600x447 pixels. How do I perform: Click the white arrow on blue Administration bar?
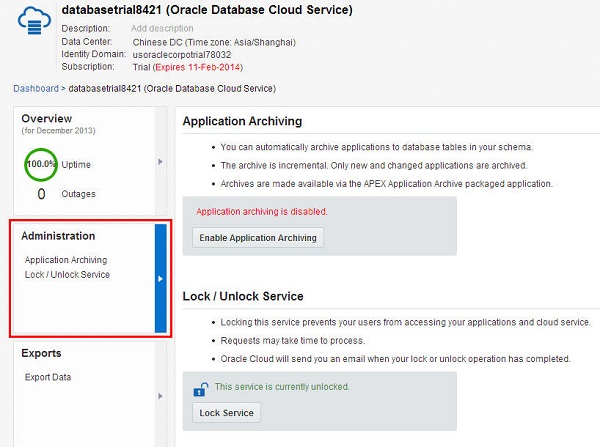pos(160,279)
